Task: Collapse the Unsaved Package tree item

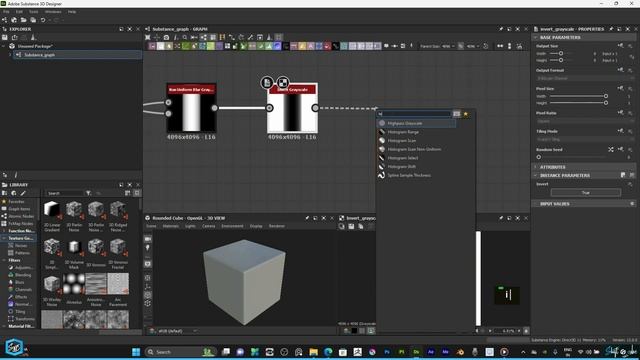Action: pos(4,46)
